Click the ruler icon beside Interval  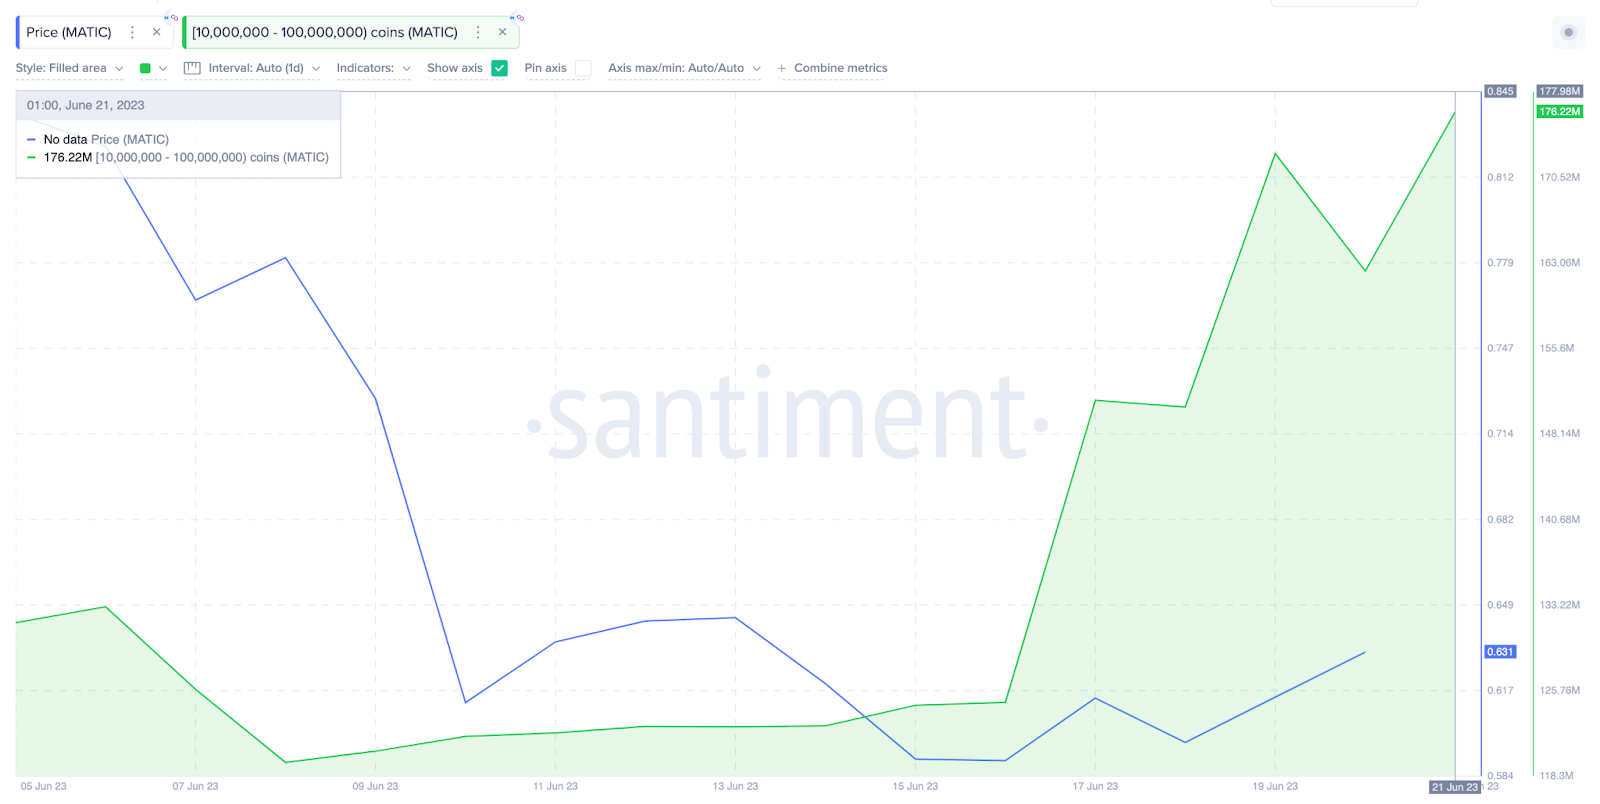tap(192, 68)
